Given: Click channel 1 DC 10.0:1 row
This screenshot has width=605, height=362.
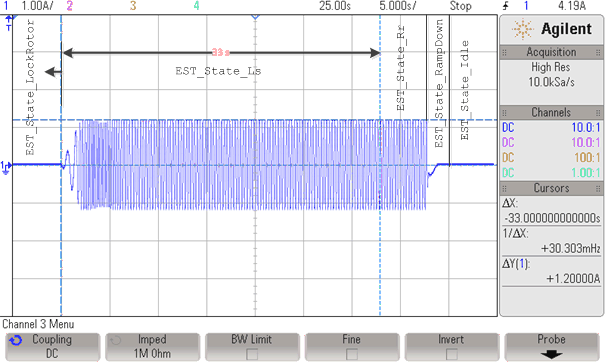Looking at the screenshot, I should pos(551,127).
